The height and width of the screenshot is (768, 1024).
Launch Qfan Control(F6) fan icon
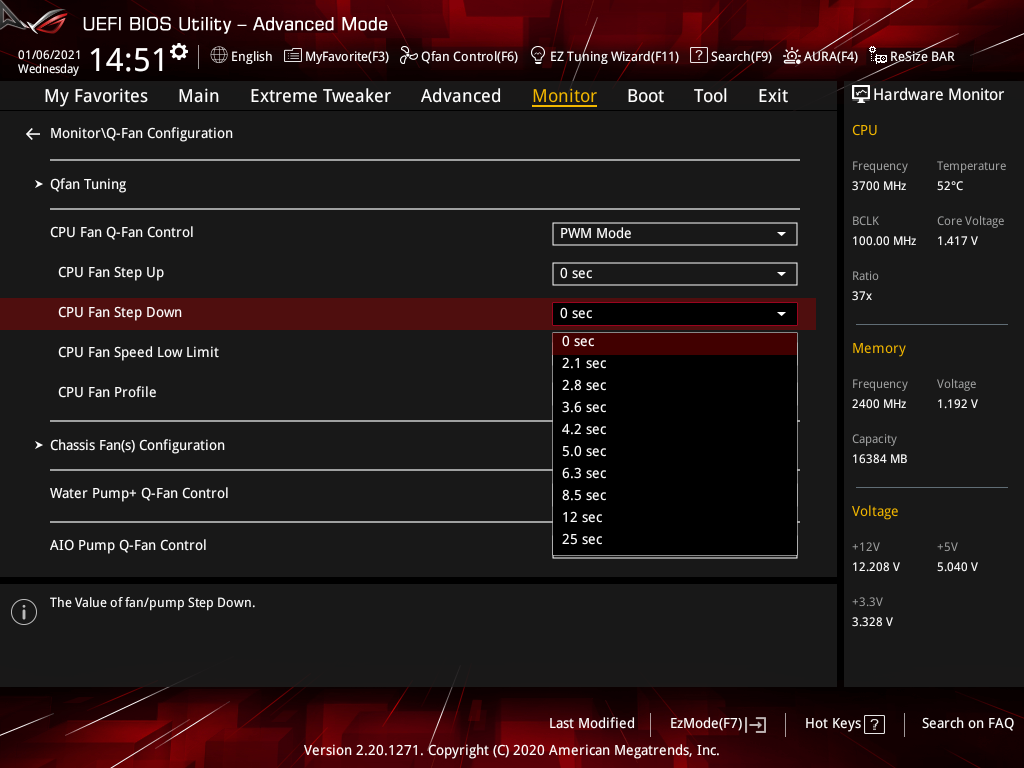tap(409, 56)
